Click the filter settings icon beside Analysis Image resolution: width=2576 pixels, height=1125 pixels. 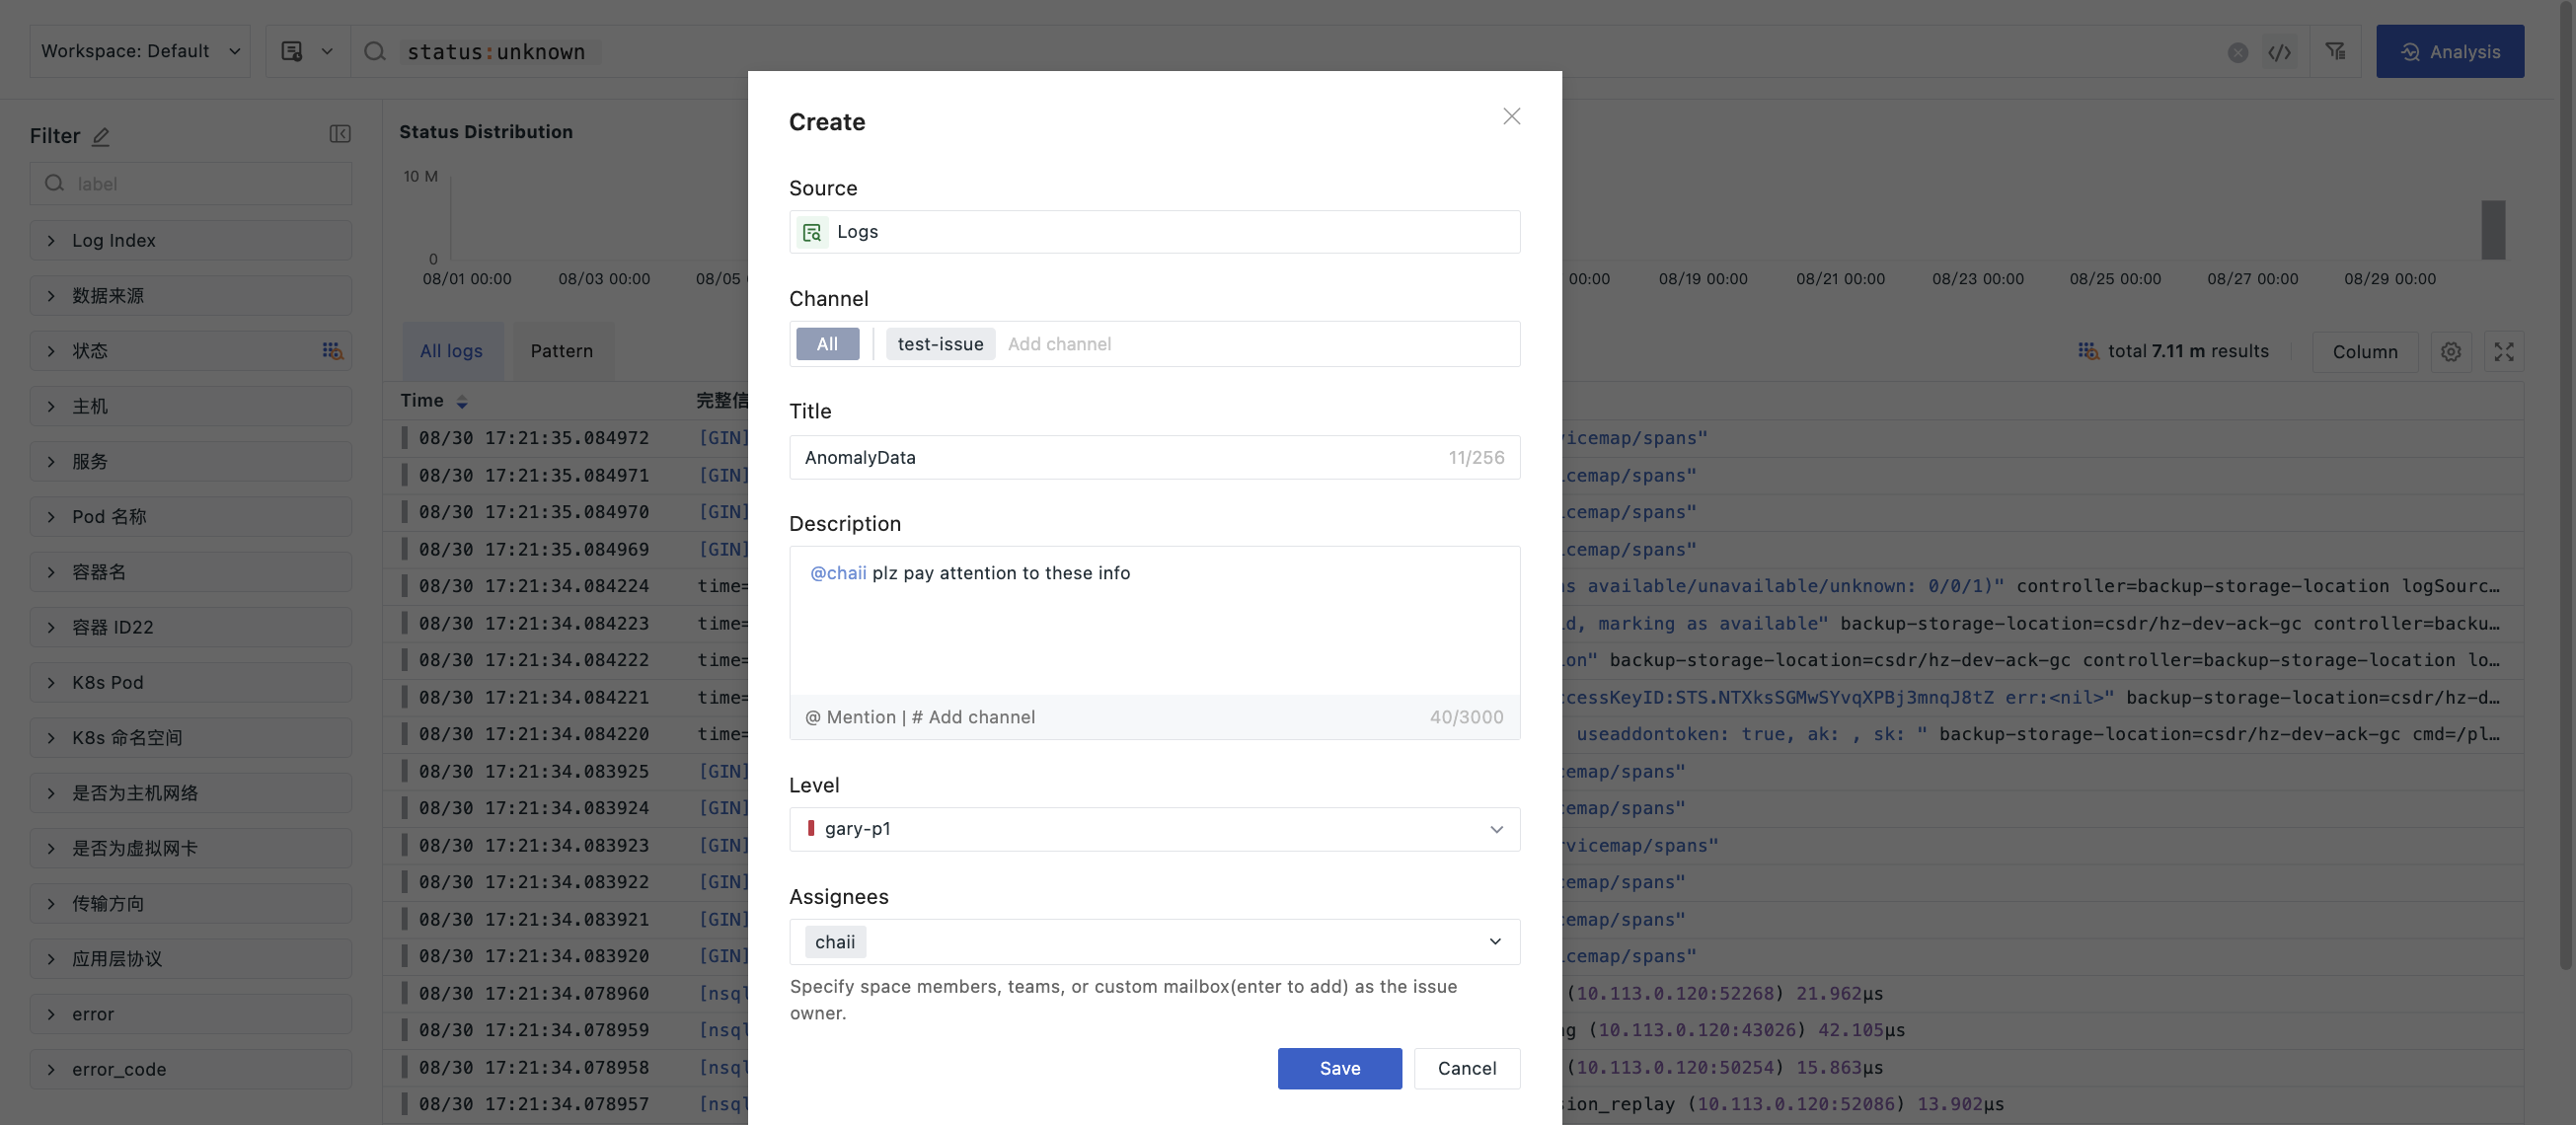coord(2335,52)
